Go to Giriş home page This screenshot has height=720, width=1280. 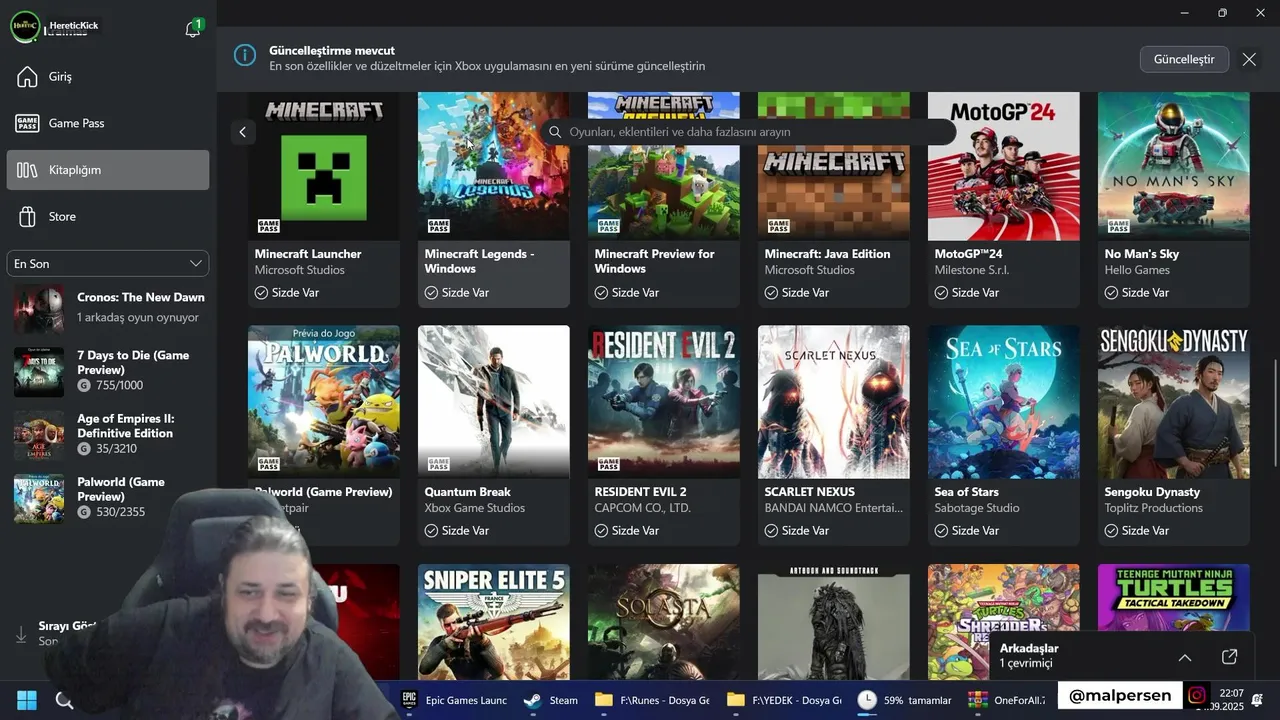tap(108, 77)
